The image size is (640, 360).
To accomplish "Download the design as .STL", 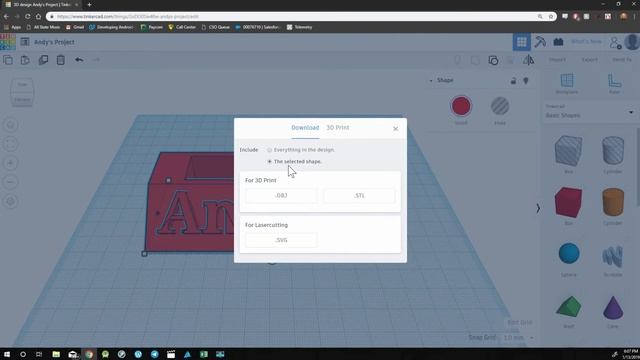I will pos(359,196).
